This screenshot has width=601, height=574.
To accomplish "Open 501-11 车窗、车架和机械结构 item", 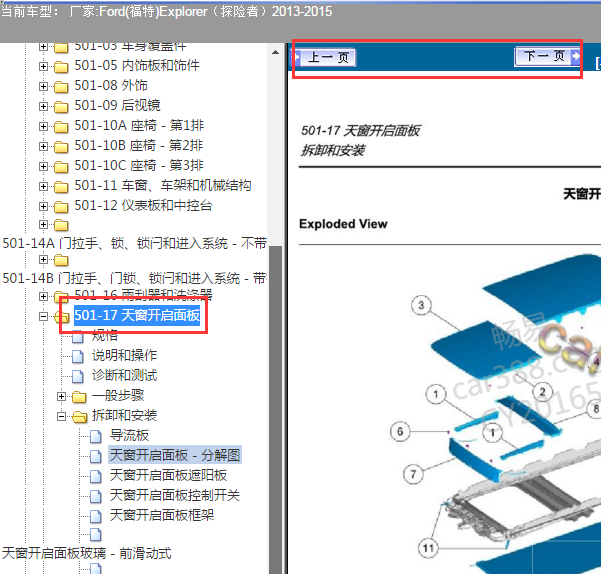I will tap(163, 185).
